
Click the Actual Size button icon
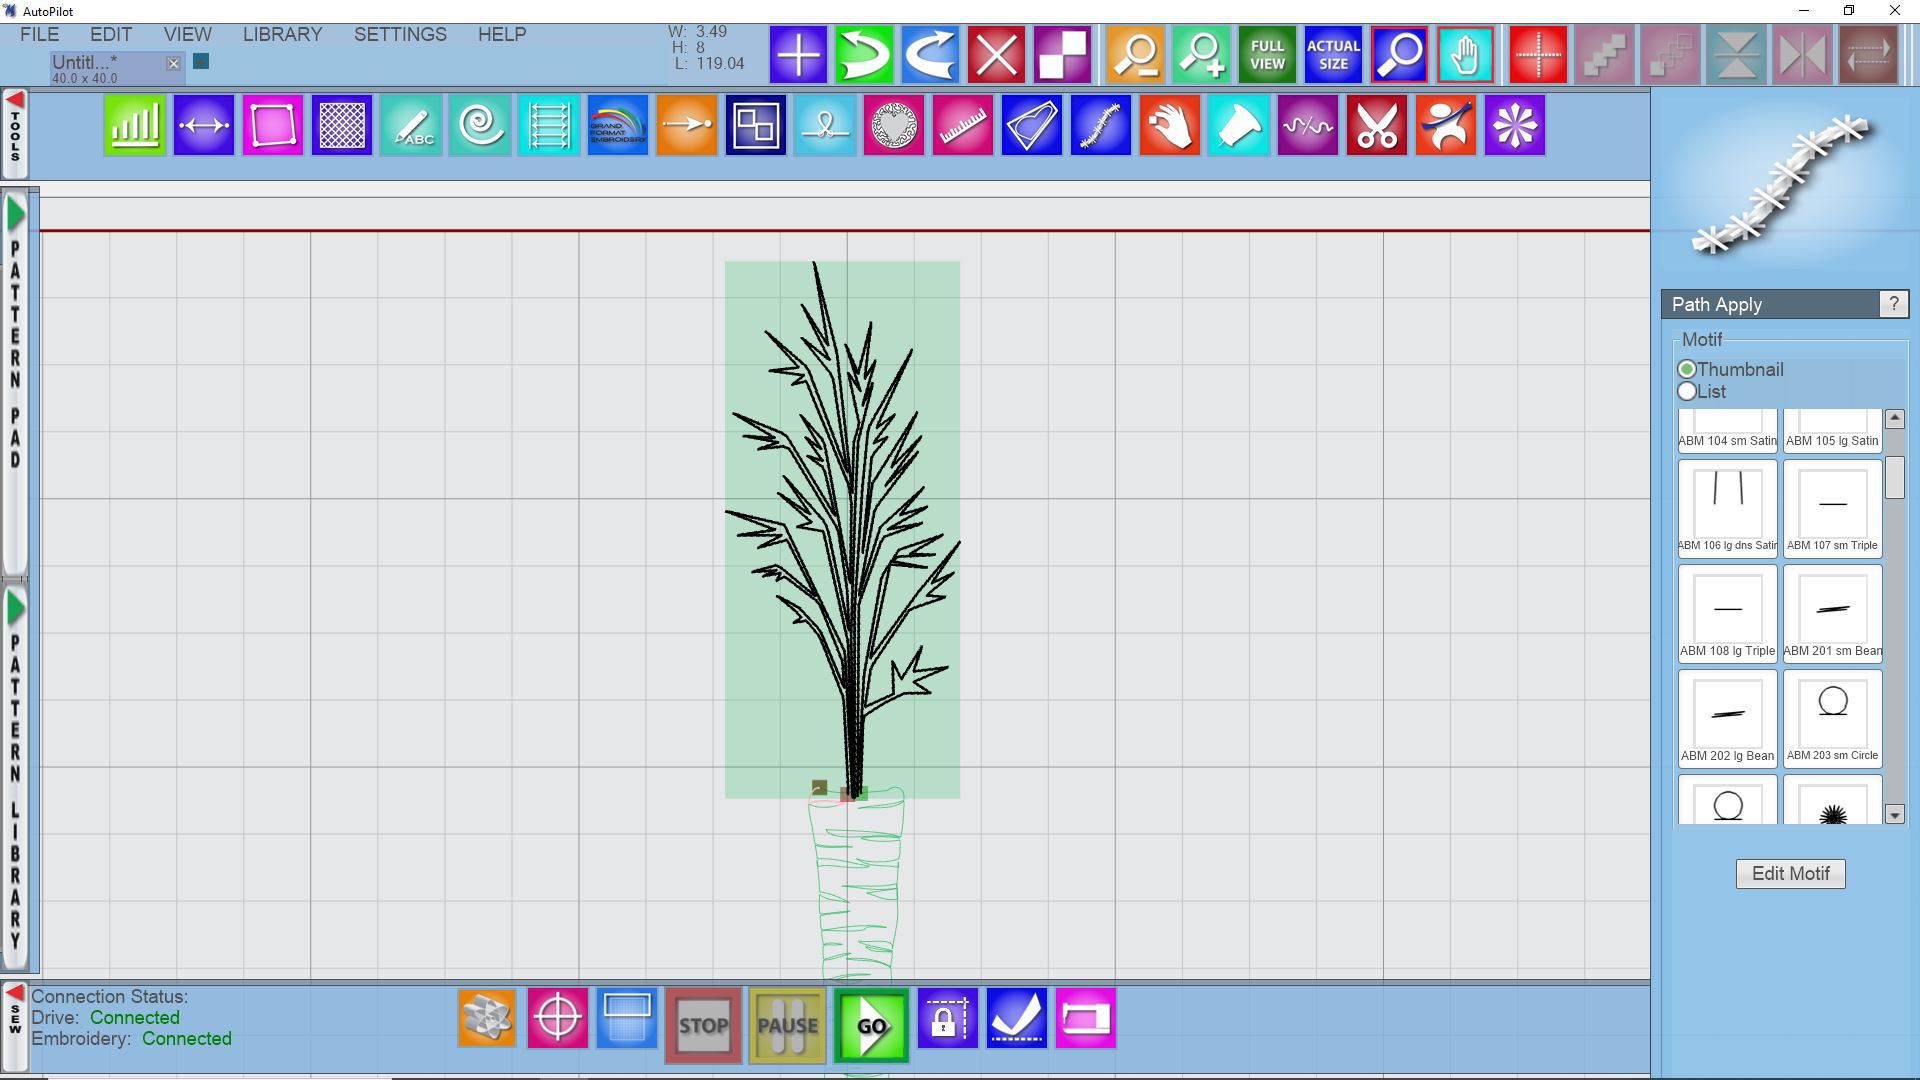click(x=1333, y=55)
